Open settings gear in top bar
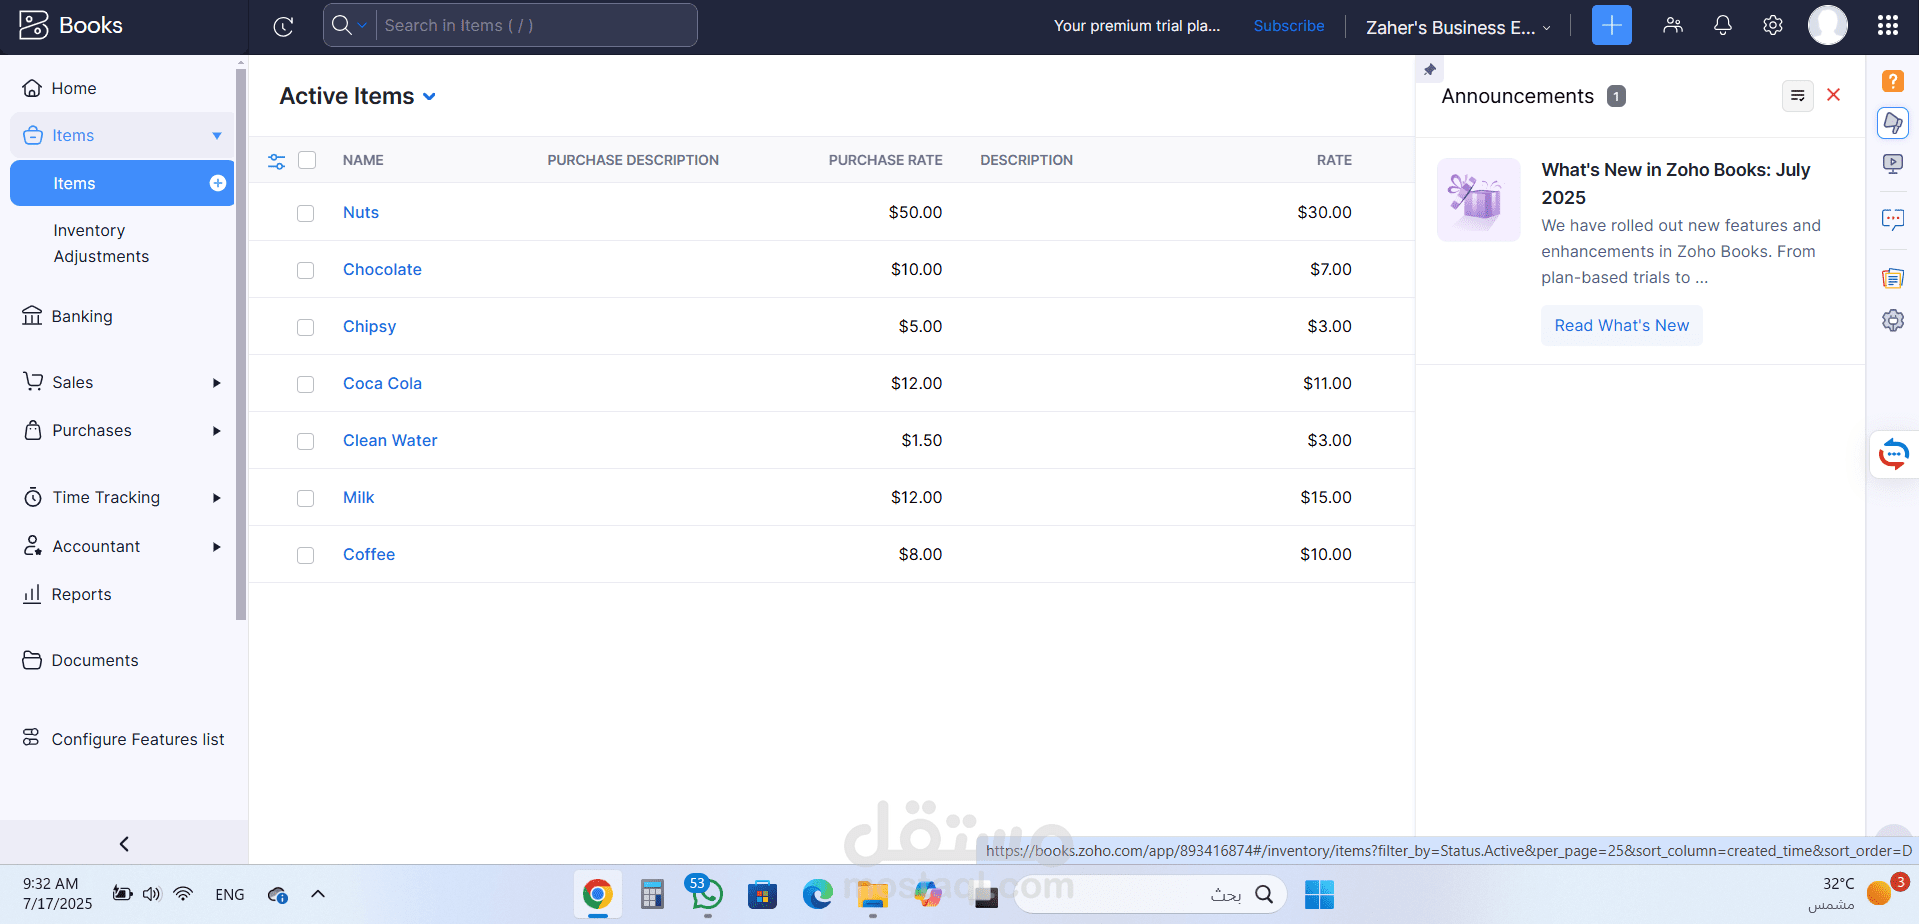This screenshot has width=1919, height=924. [x=1773, y=25]
